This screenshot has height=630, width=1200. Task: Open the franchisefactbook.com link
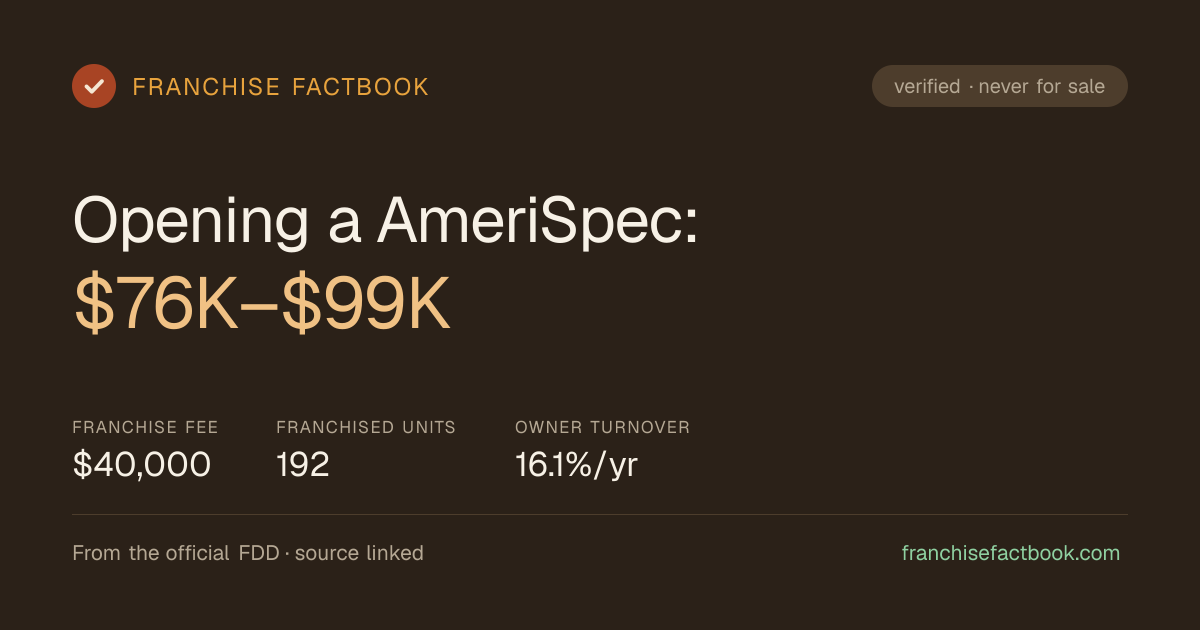click(x=1011, y=553)
